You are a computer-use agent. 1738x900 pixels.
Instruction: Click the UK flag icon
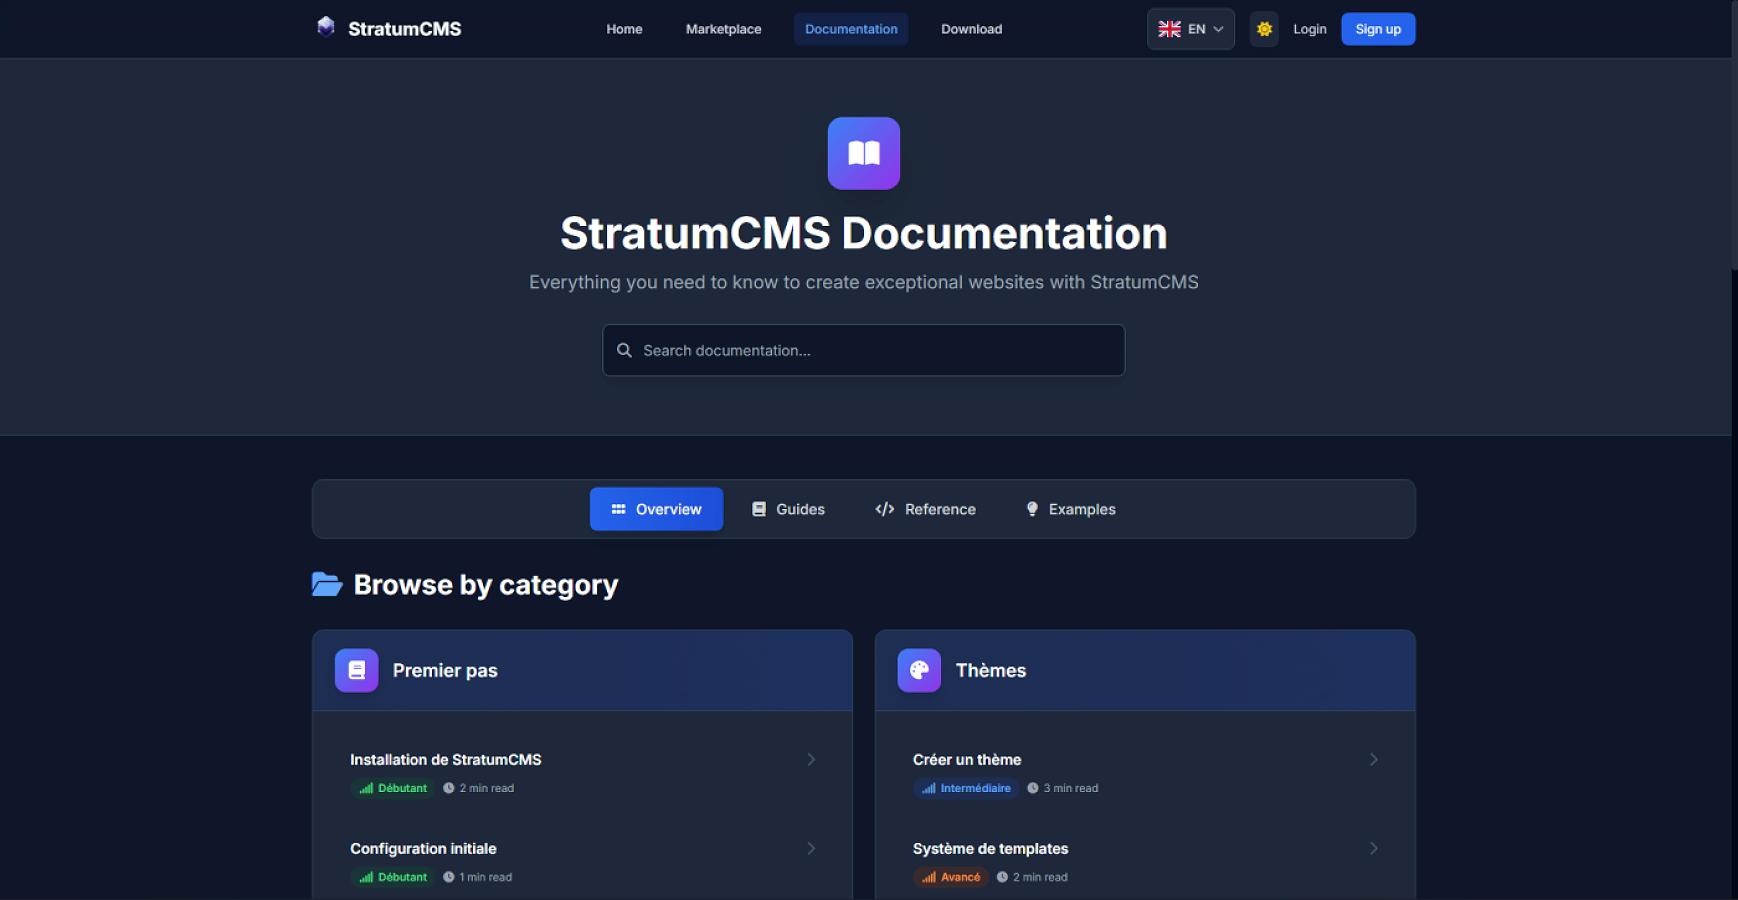click(1169, 29)
